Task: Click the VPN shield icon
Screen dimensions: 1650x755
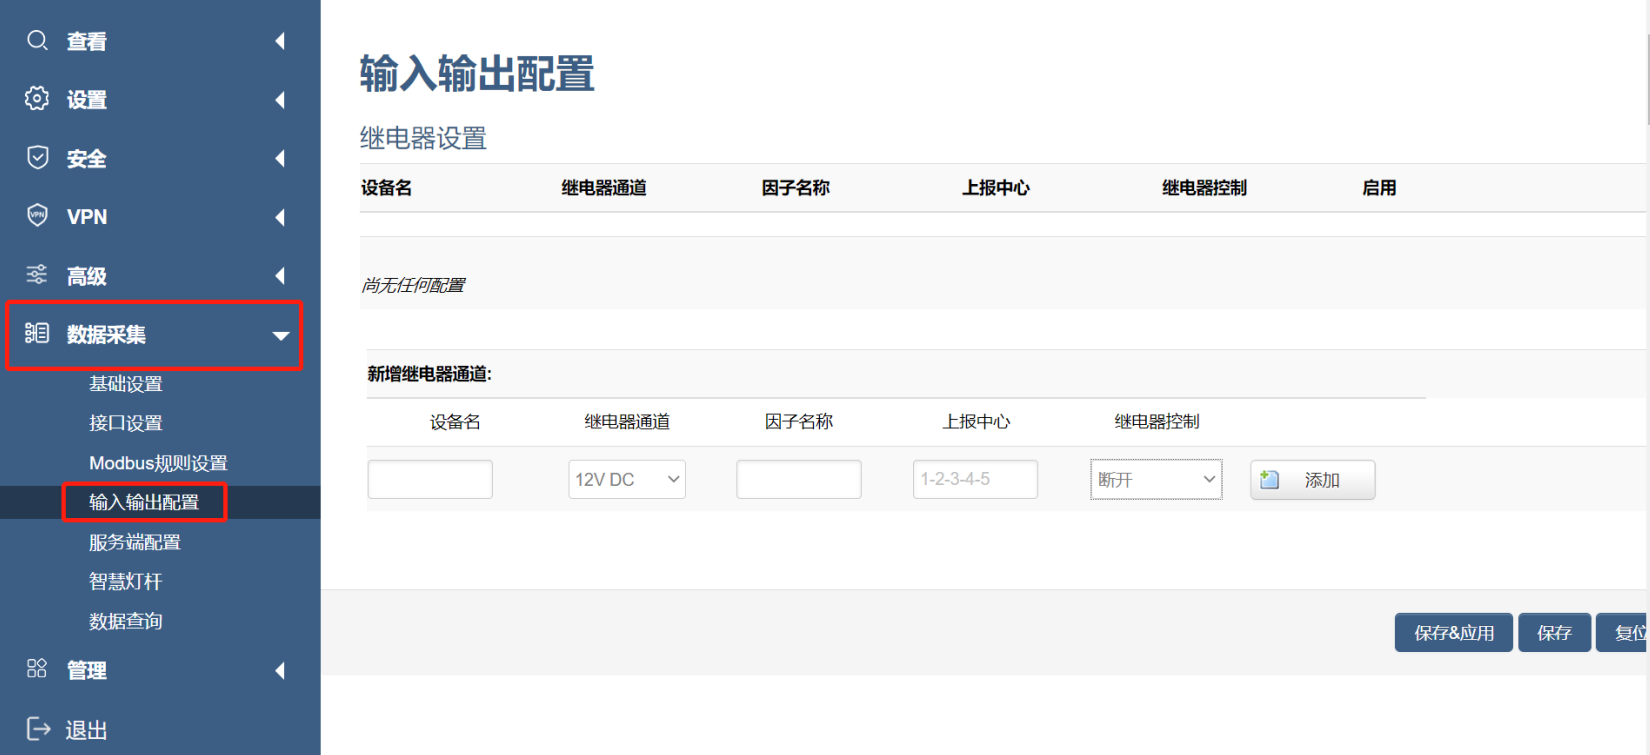Action: (x=37, y=216)
